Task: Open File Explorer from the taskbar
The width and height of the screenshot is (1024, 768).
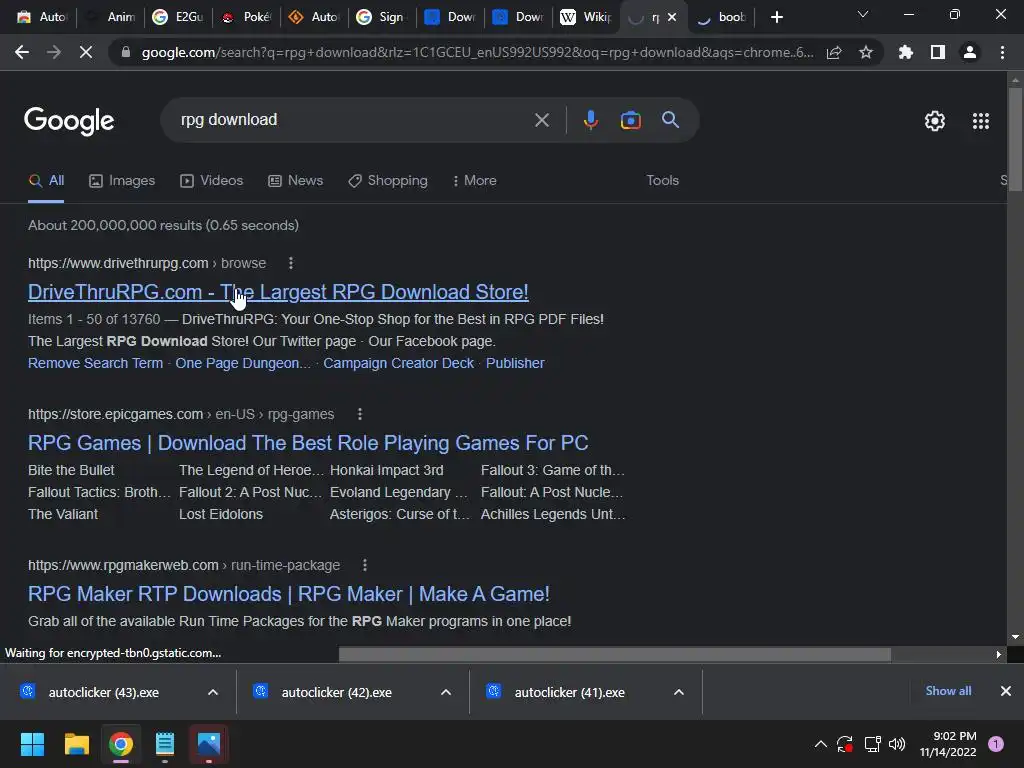Action: pyautogui.click(x=76, y=743)
